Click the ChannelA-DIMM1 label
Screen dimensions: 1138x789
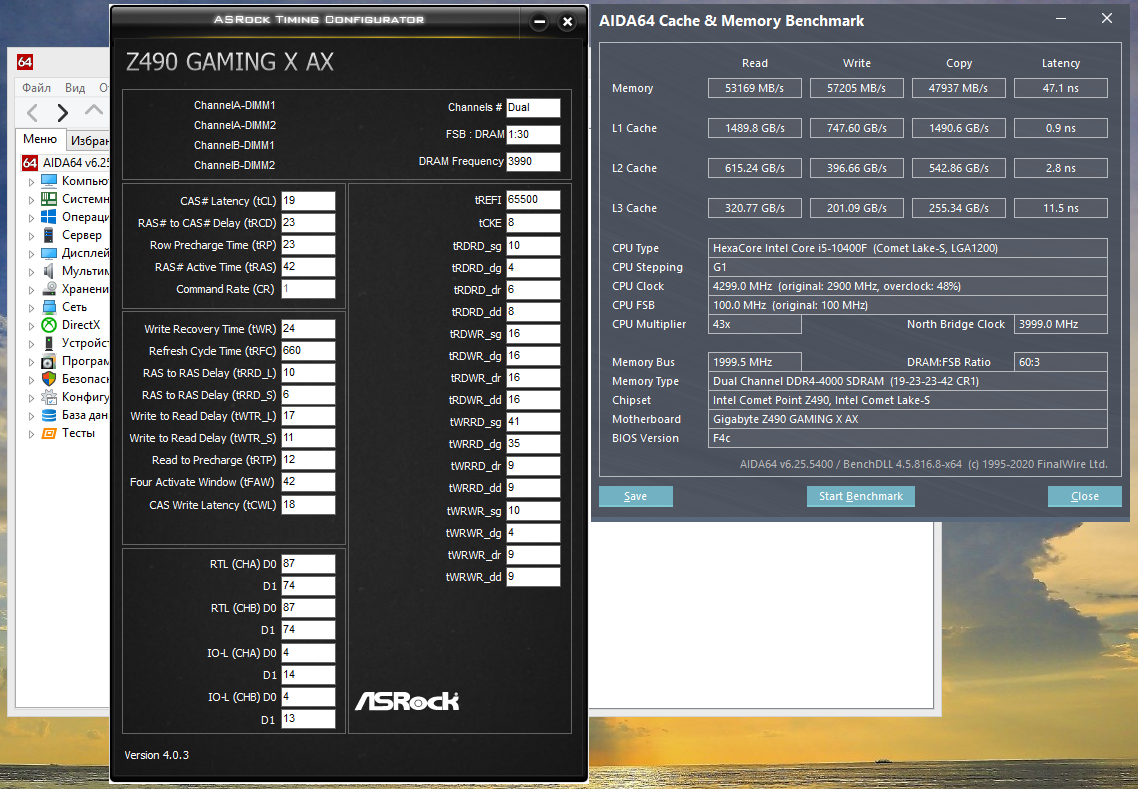(234, 105)
